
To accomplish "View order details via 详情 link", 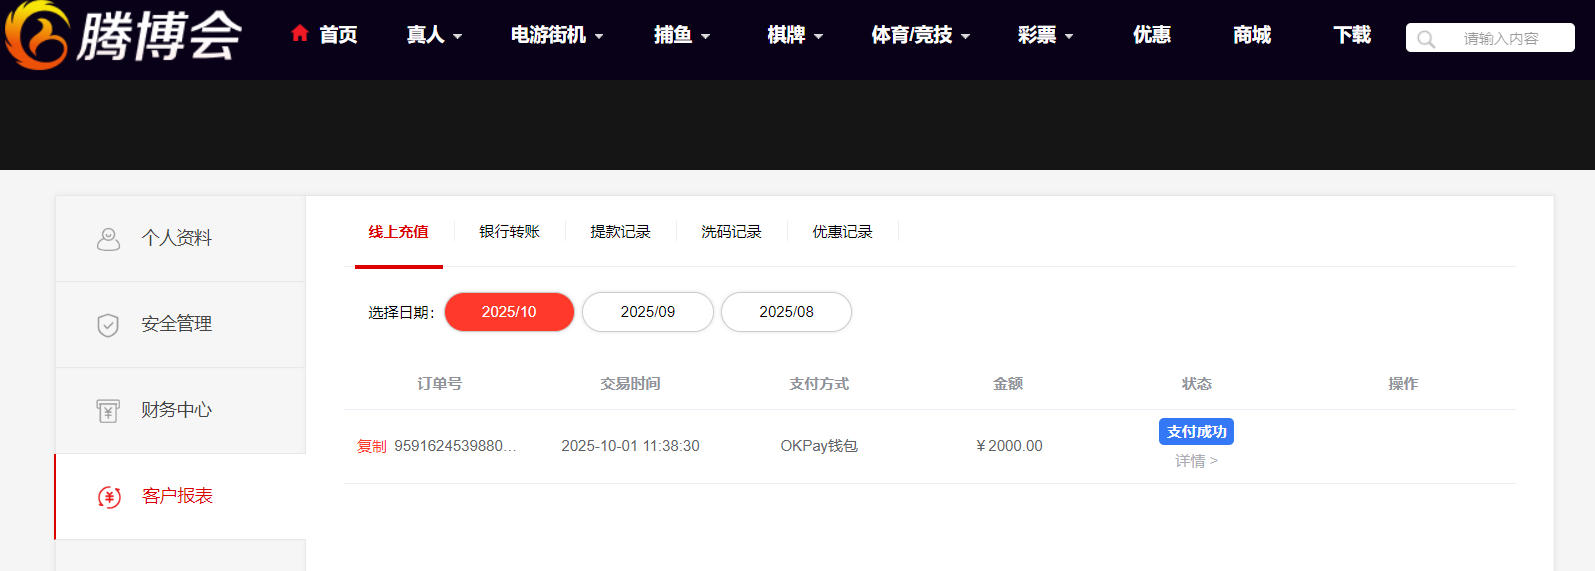I will tap(1196, 461).
